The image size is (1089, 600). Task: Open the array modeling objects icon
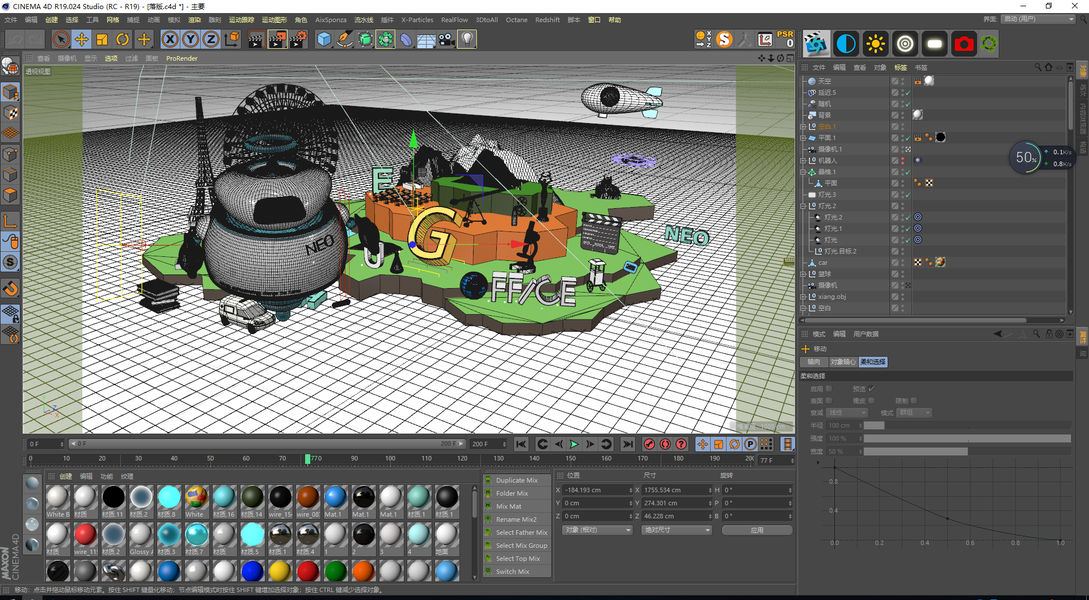(x=385, y=39)
